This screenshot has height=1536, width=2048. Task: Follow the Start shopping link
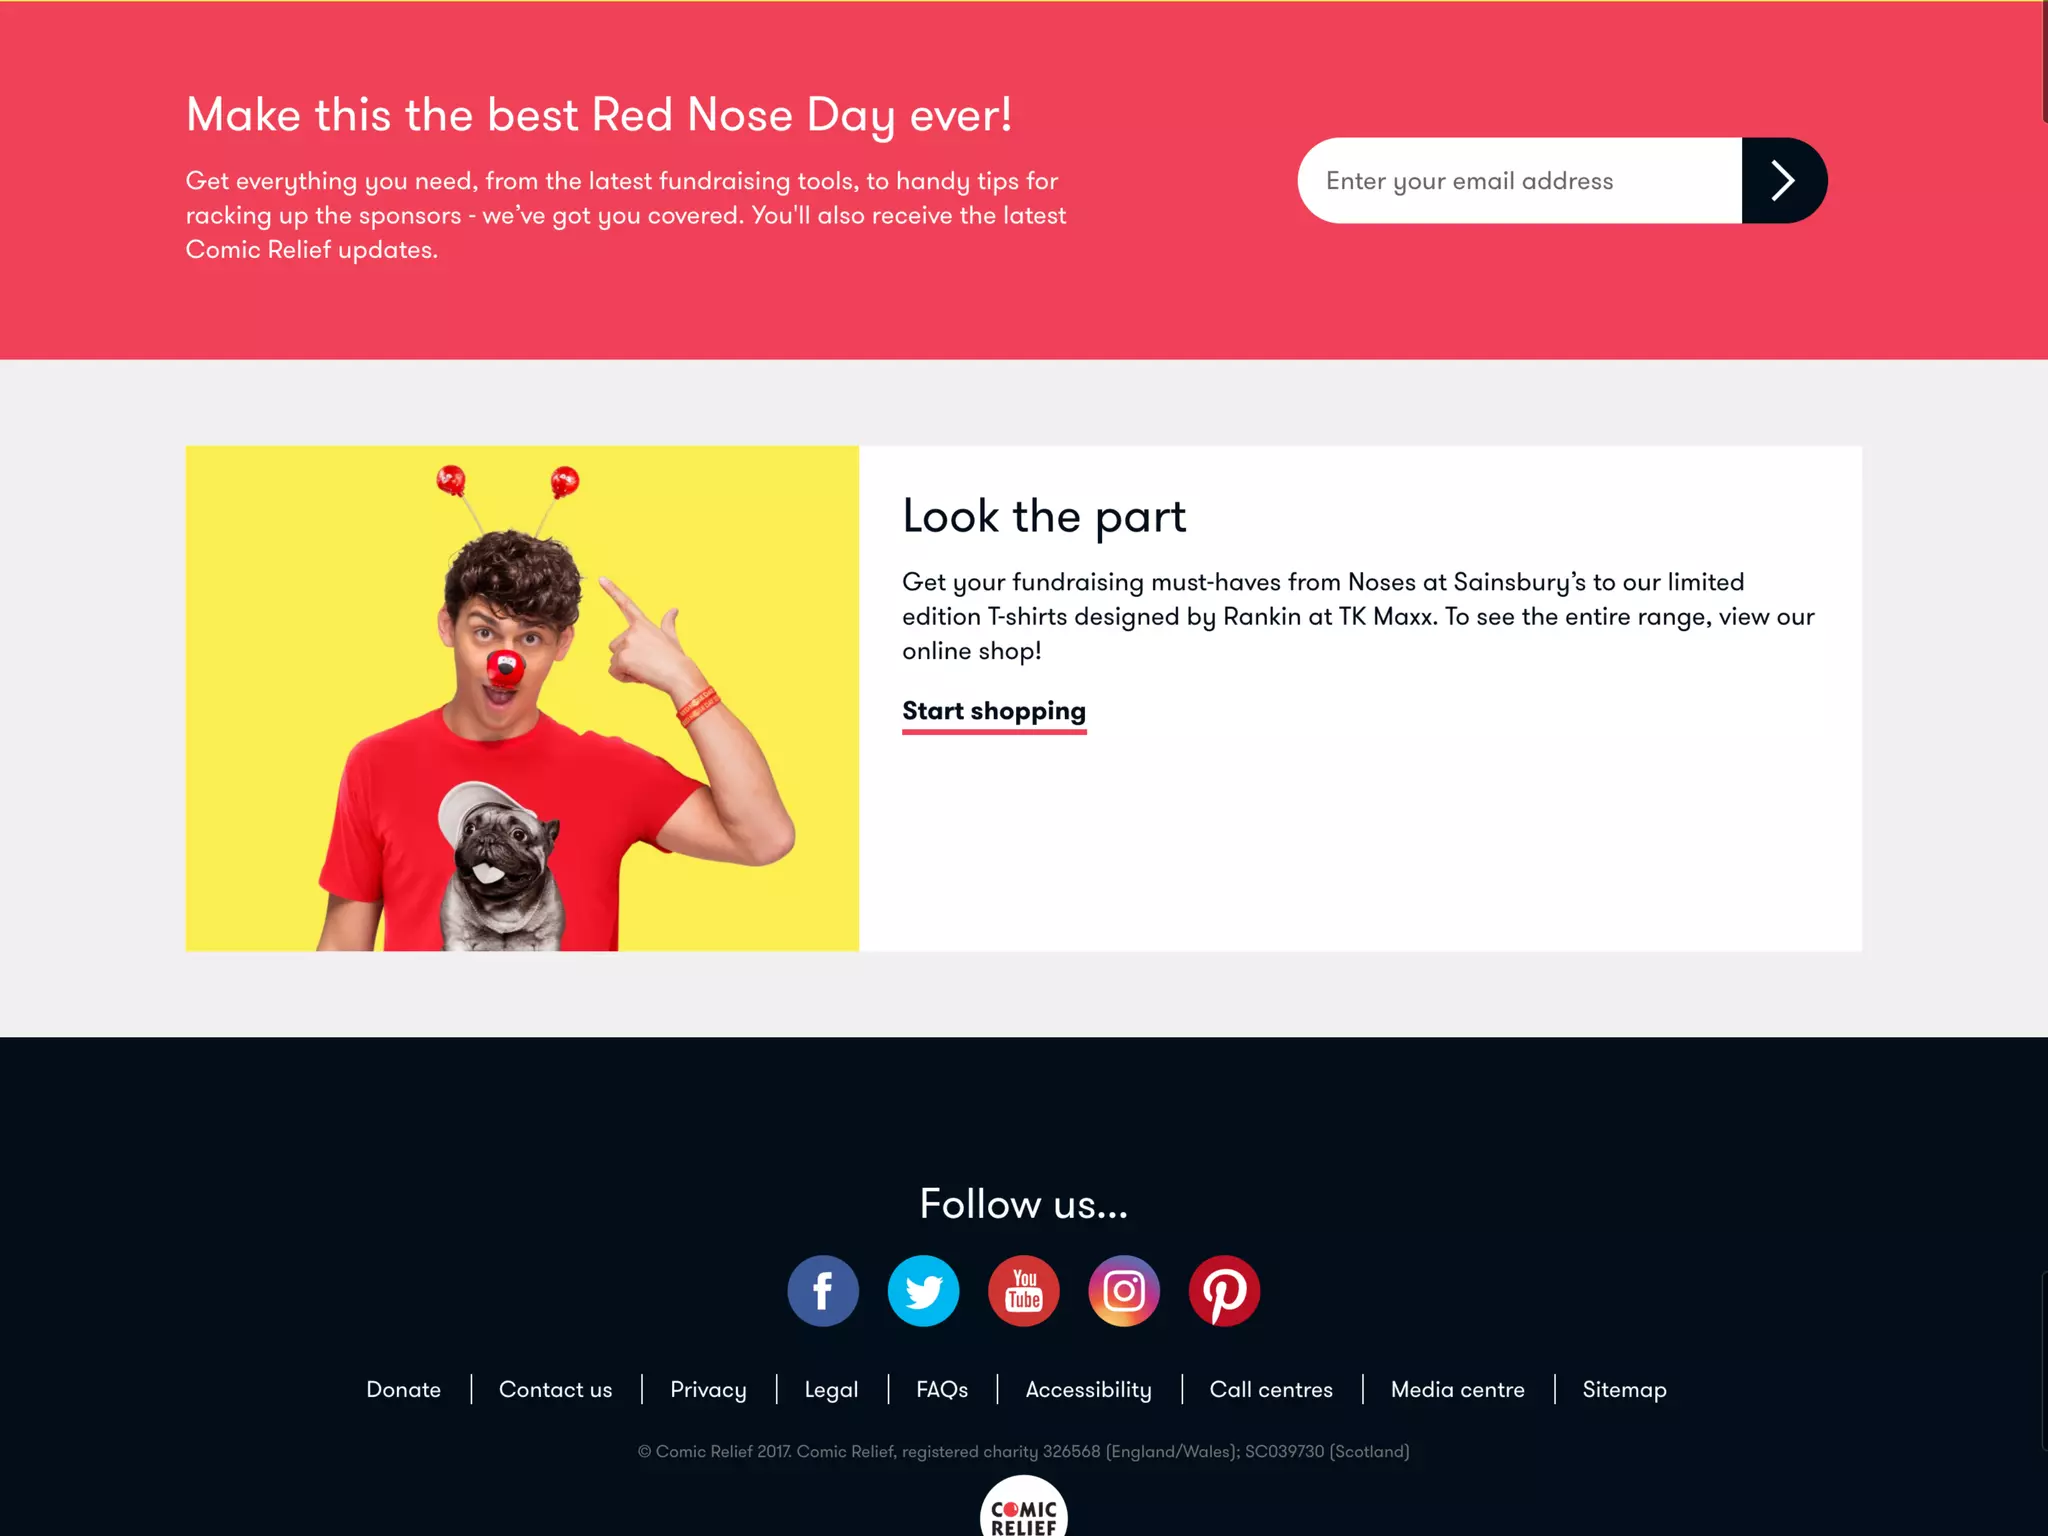[x=994, y=713]
